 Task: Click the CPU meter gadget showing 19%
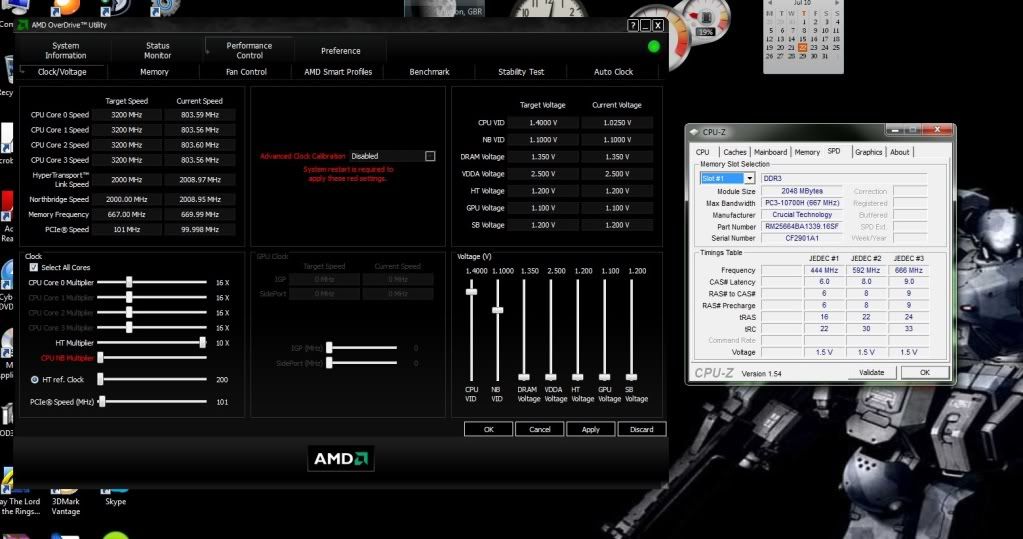pos(705,21)
